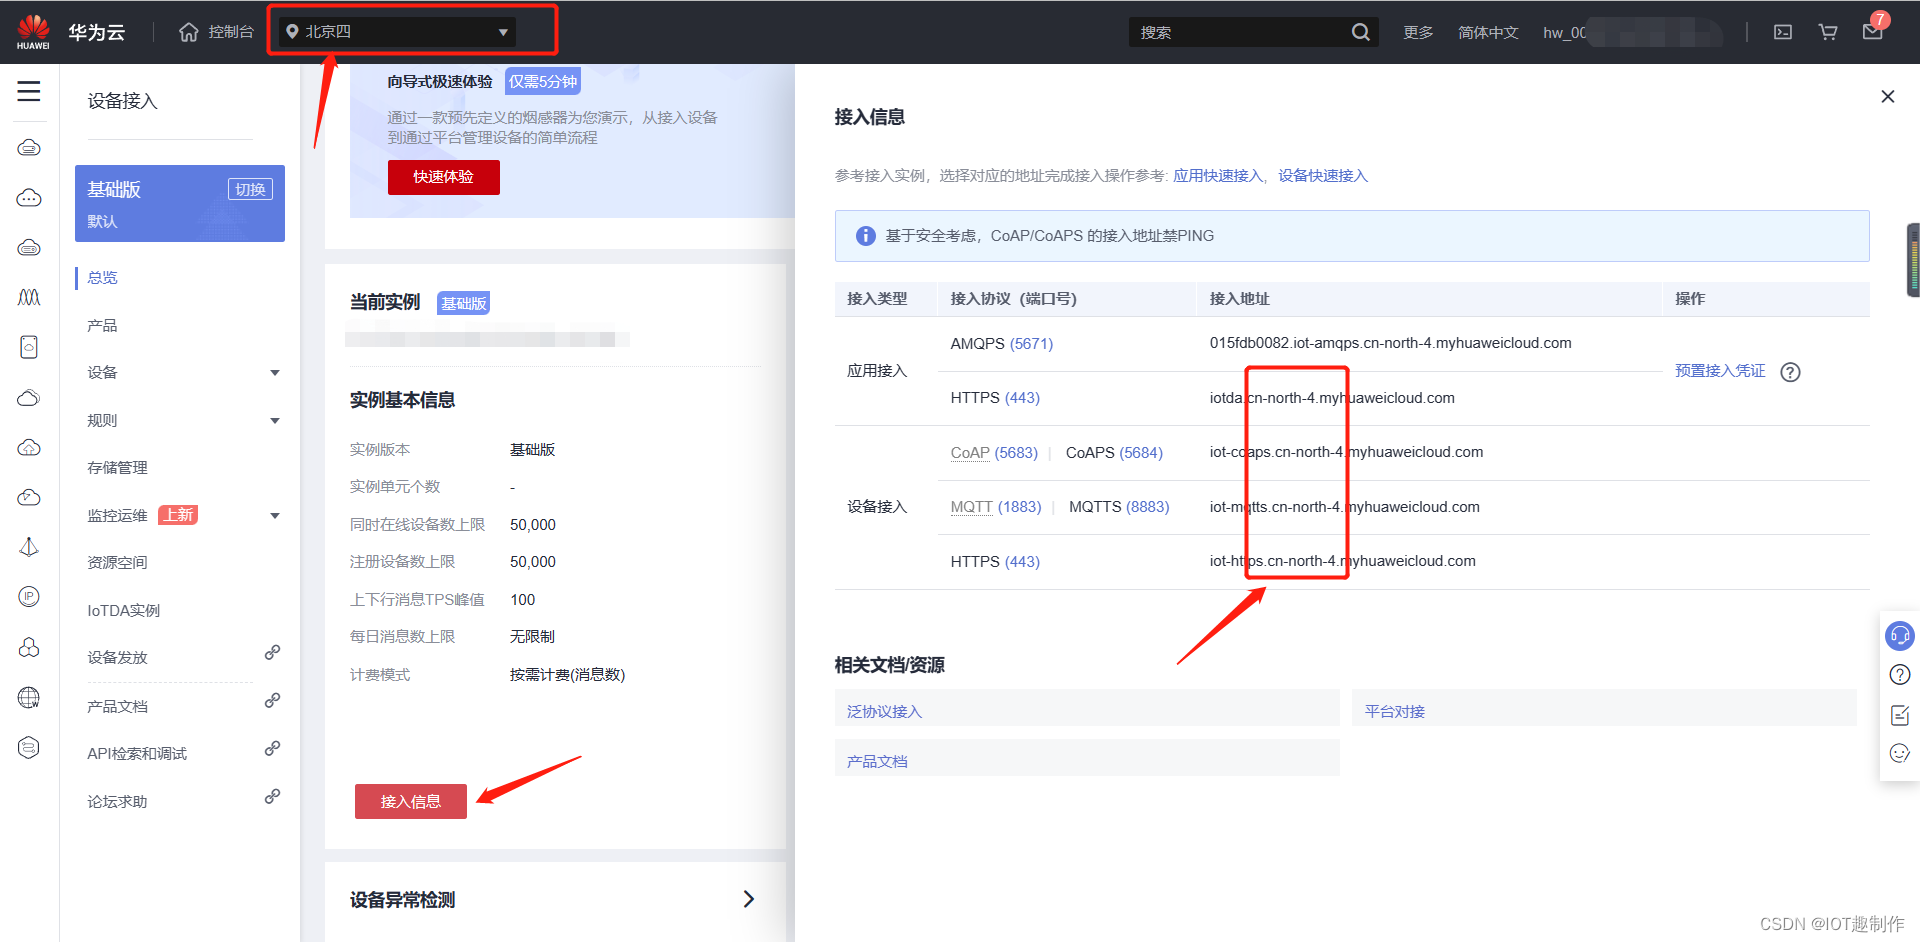Open the 产品文档 resource link in panel
This screenshot has height=942, width=1920.
click(877, 762)
